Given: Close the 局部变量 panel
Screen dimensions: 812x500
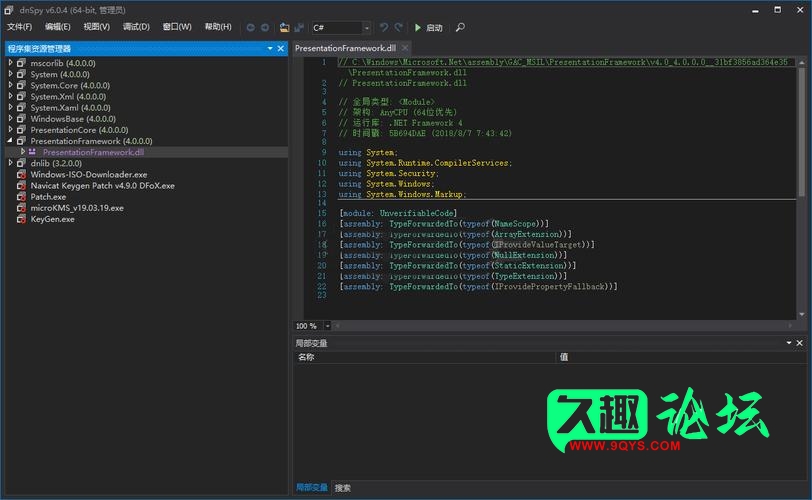Looking at the screenshot, I should click(800, 343).
